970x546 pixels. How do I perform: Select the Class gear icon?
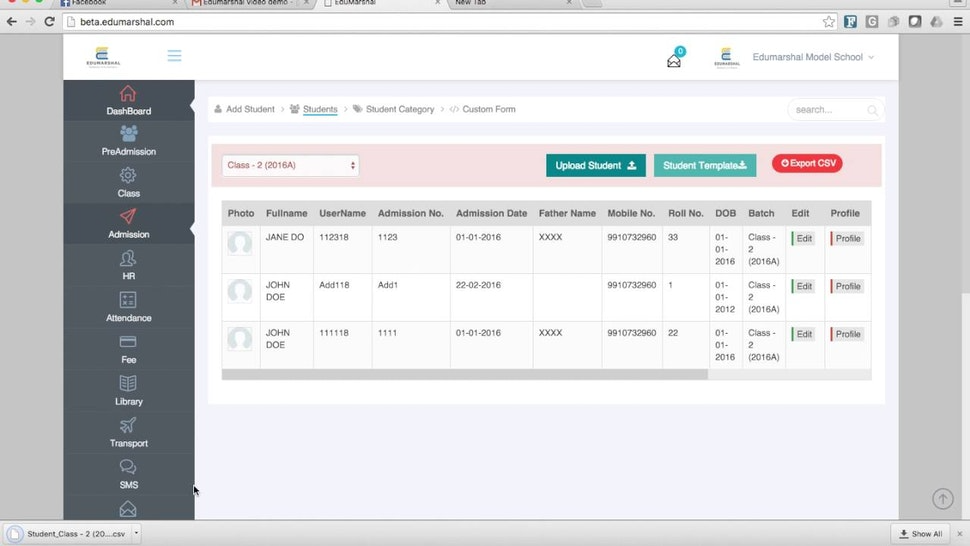[128, 175]
